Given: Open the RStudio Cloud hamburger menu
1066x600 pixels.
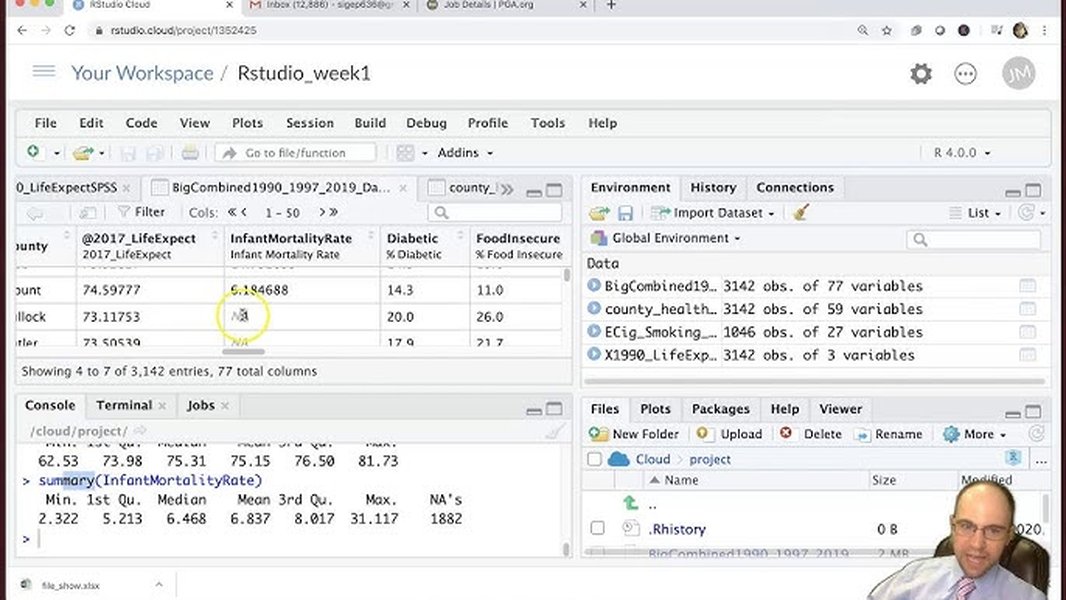Looking at the screenshot, I should tap(44, 71).
